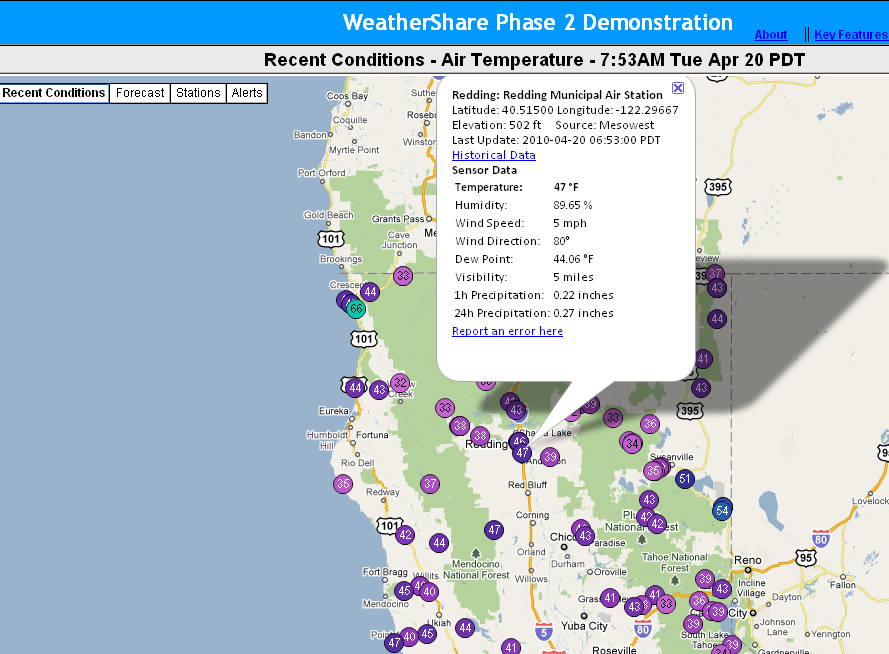Select the Alerts tab
889x654 pixels.
pos(247,93)
